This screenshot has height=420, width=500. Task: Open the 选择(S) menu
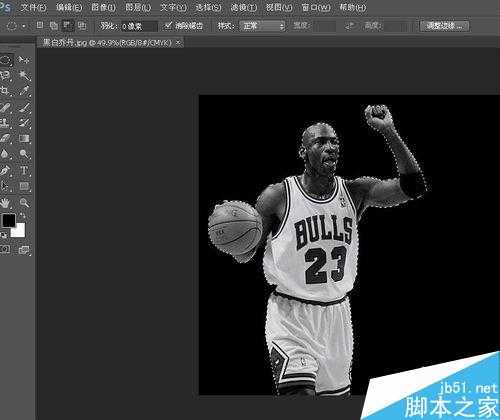(x=208, y=7)
